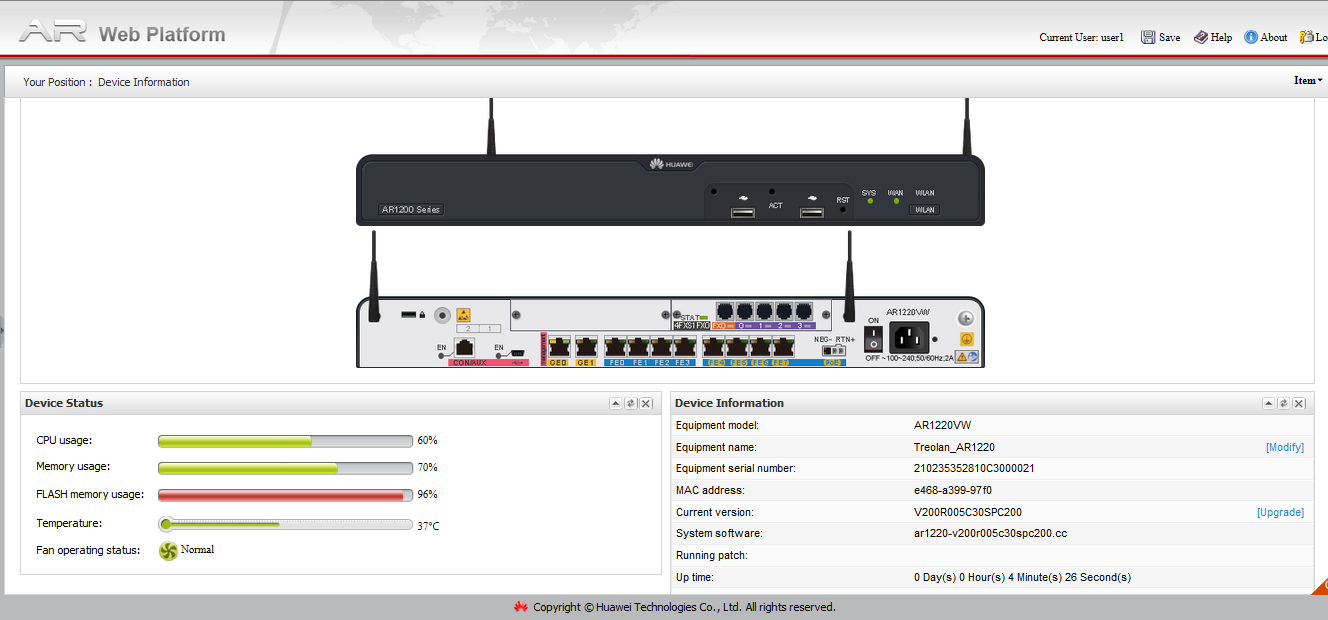This screenshot has height=620, width=1328.
Task: Click Upgrade link for current version
Action: (1280, 512)
